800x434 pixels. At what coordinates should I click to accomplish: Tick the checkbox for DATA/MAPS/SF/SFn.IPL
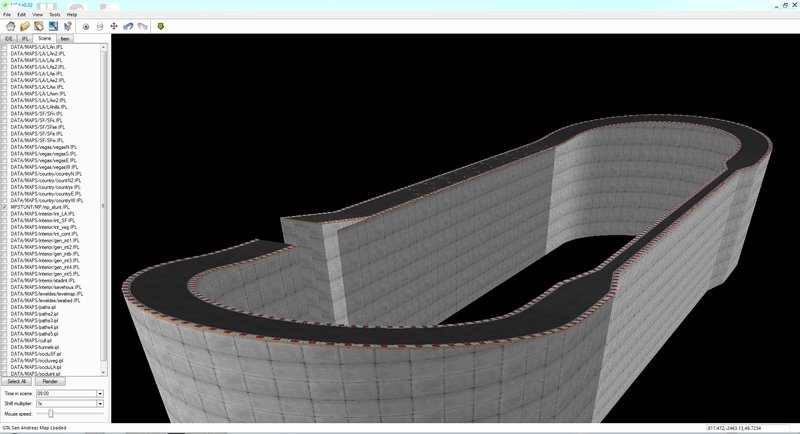[5, 114]
